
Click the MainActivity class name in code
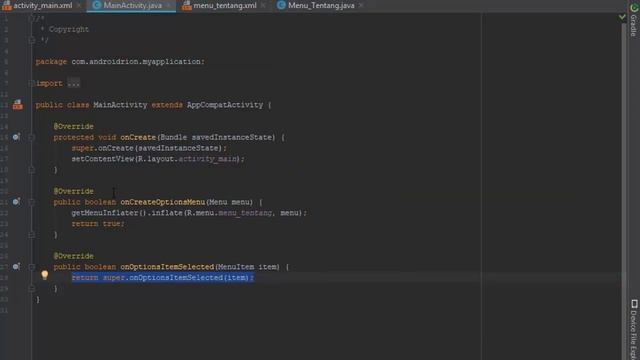click(120, 105)
